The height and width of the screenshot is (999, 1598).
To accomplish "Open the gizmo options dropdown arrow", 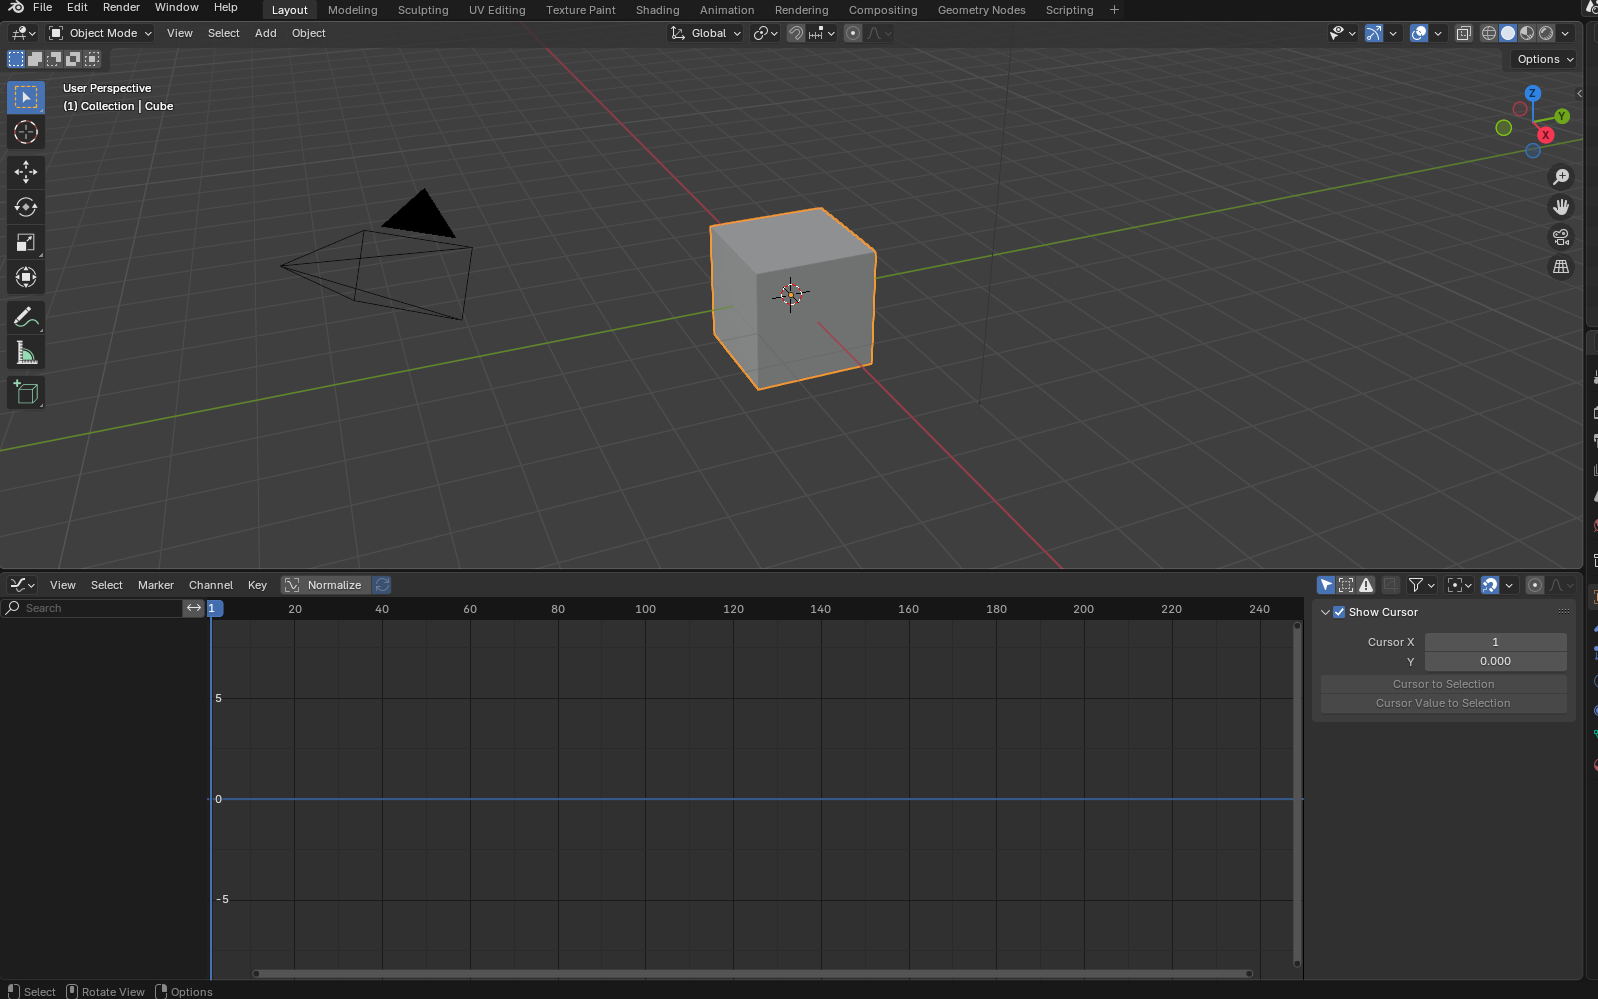I will [1393, 33].
